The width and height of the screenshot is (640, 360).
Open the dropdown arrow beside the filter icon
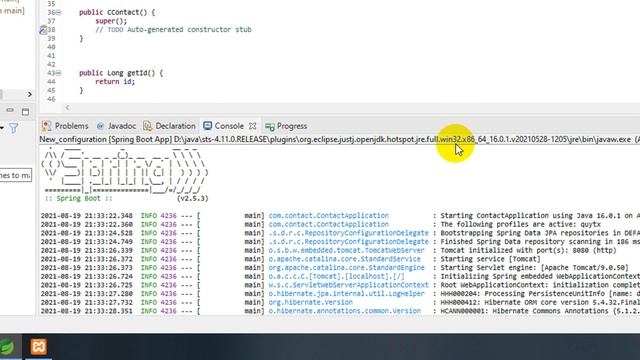2,129
